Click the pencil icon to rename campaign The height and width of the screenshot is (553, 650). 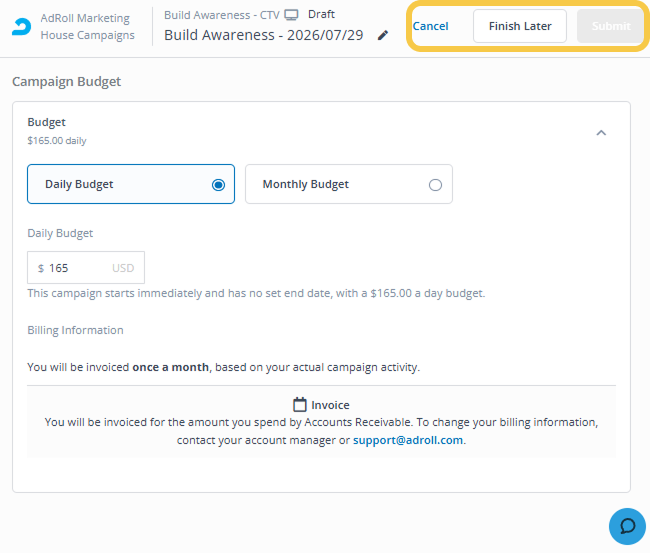tap(383, 35)
